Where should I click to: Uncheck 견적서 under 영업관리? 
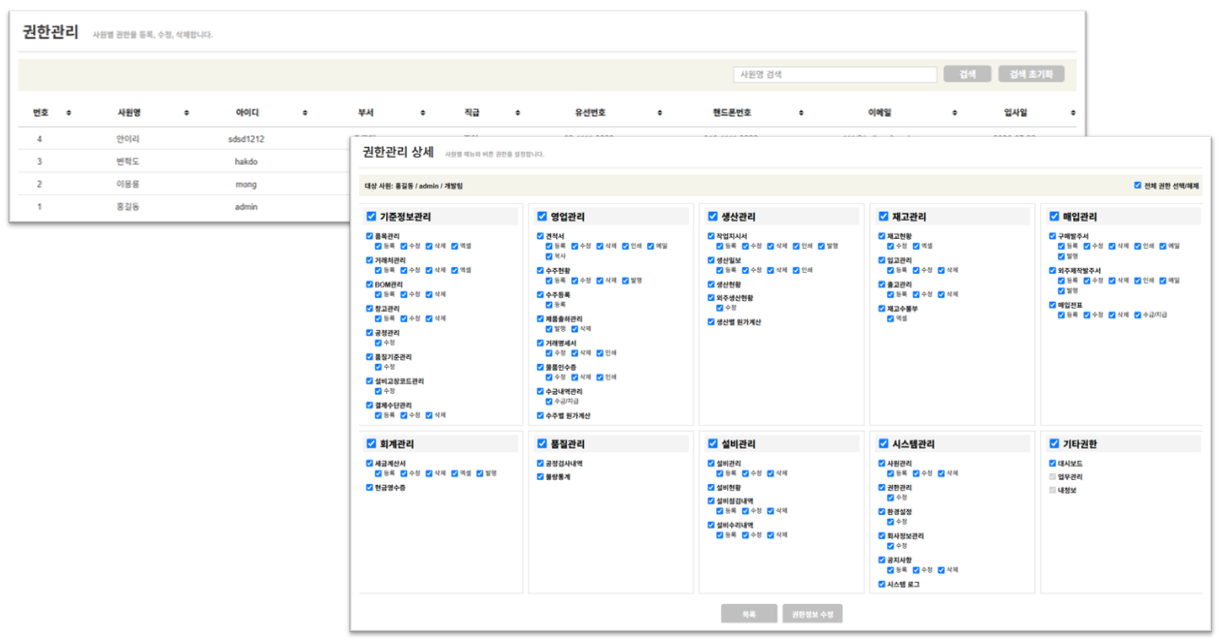click(x=540, y=236)
